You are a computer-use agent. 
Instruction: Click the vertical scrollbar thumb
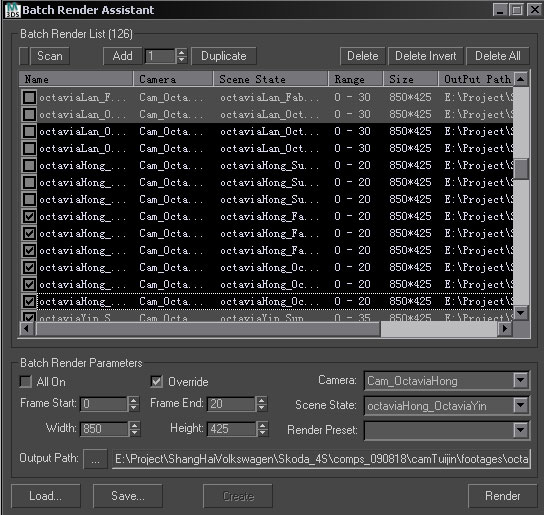point(521,169)
